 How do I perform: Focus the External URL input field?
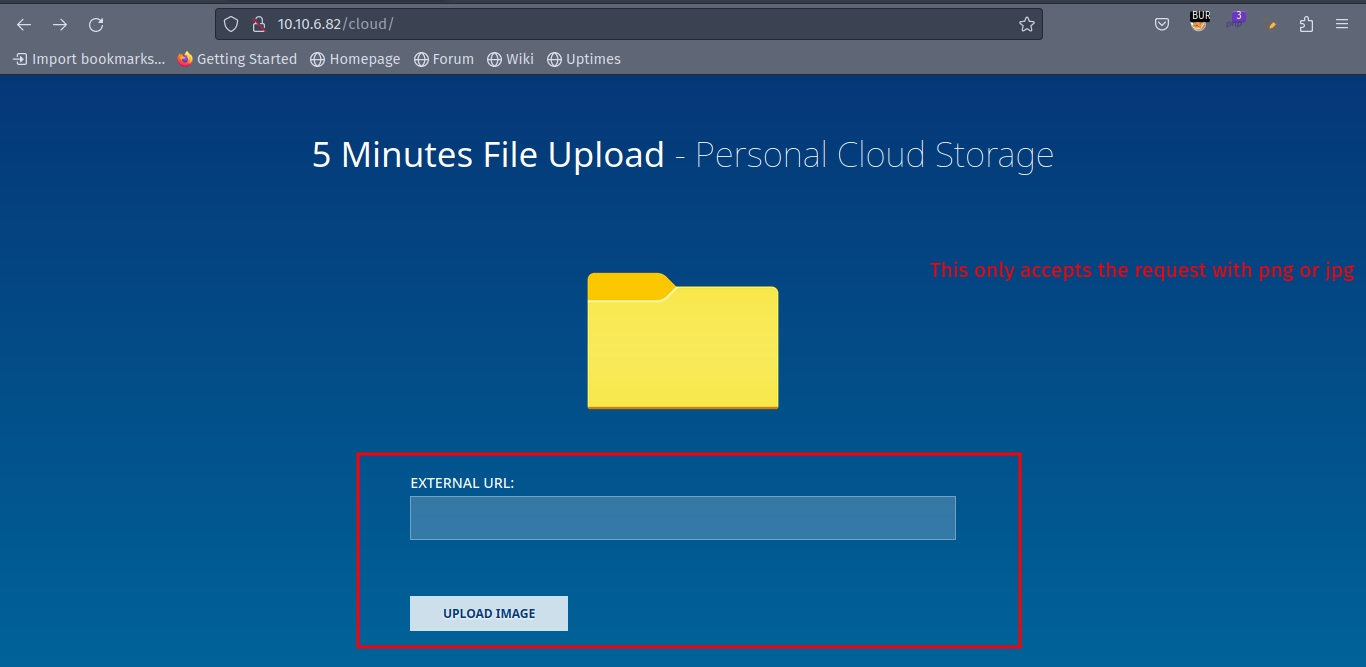(682, 518)
